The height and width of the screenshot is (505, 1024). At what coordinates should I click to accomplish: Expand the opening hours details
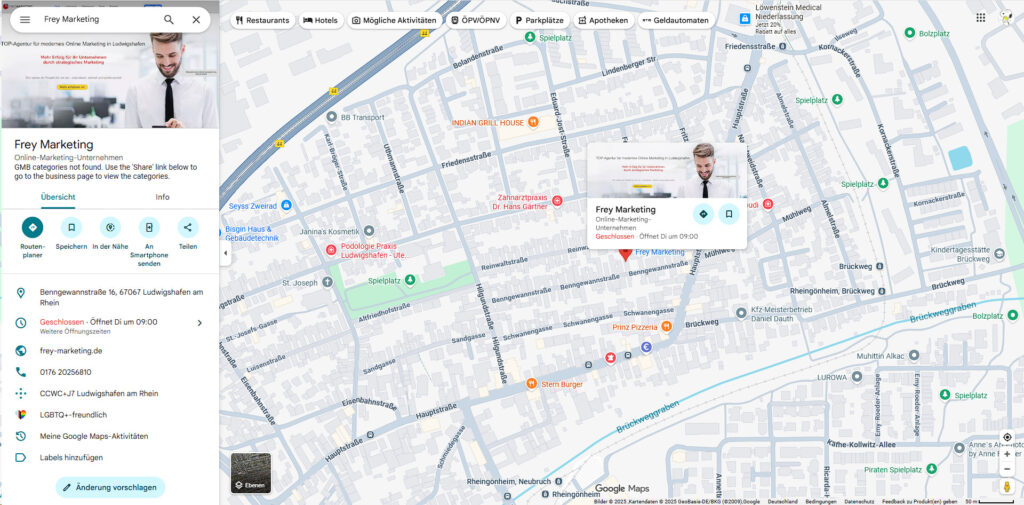coord(199,323)
